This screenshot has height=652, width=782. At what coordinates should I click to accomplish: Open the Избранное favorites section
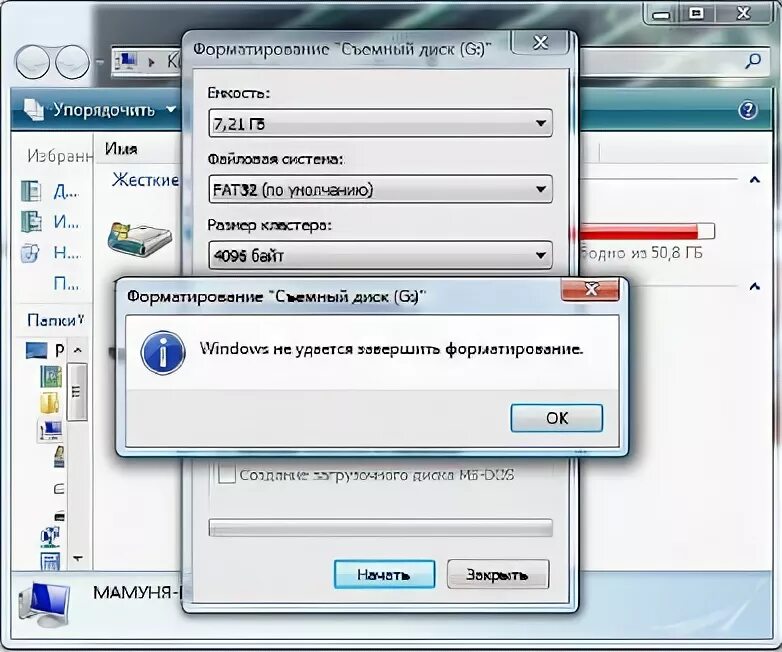pyautogui.click(x=60, y=156)
